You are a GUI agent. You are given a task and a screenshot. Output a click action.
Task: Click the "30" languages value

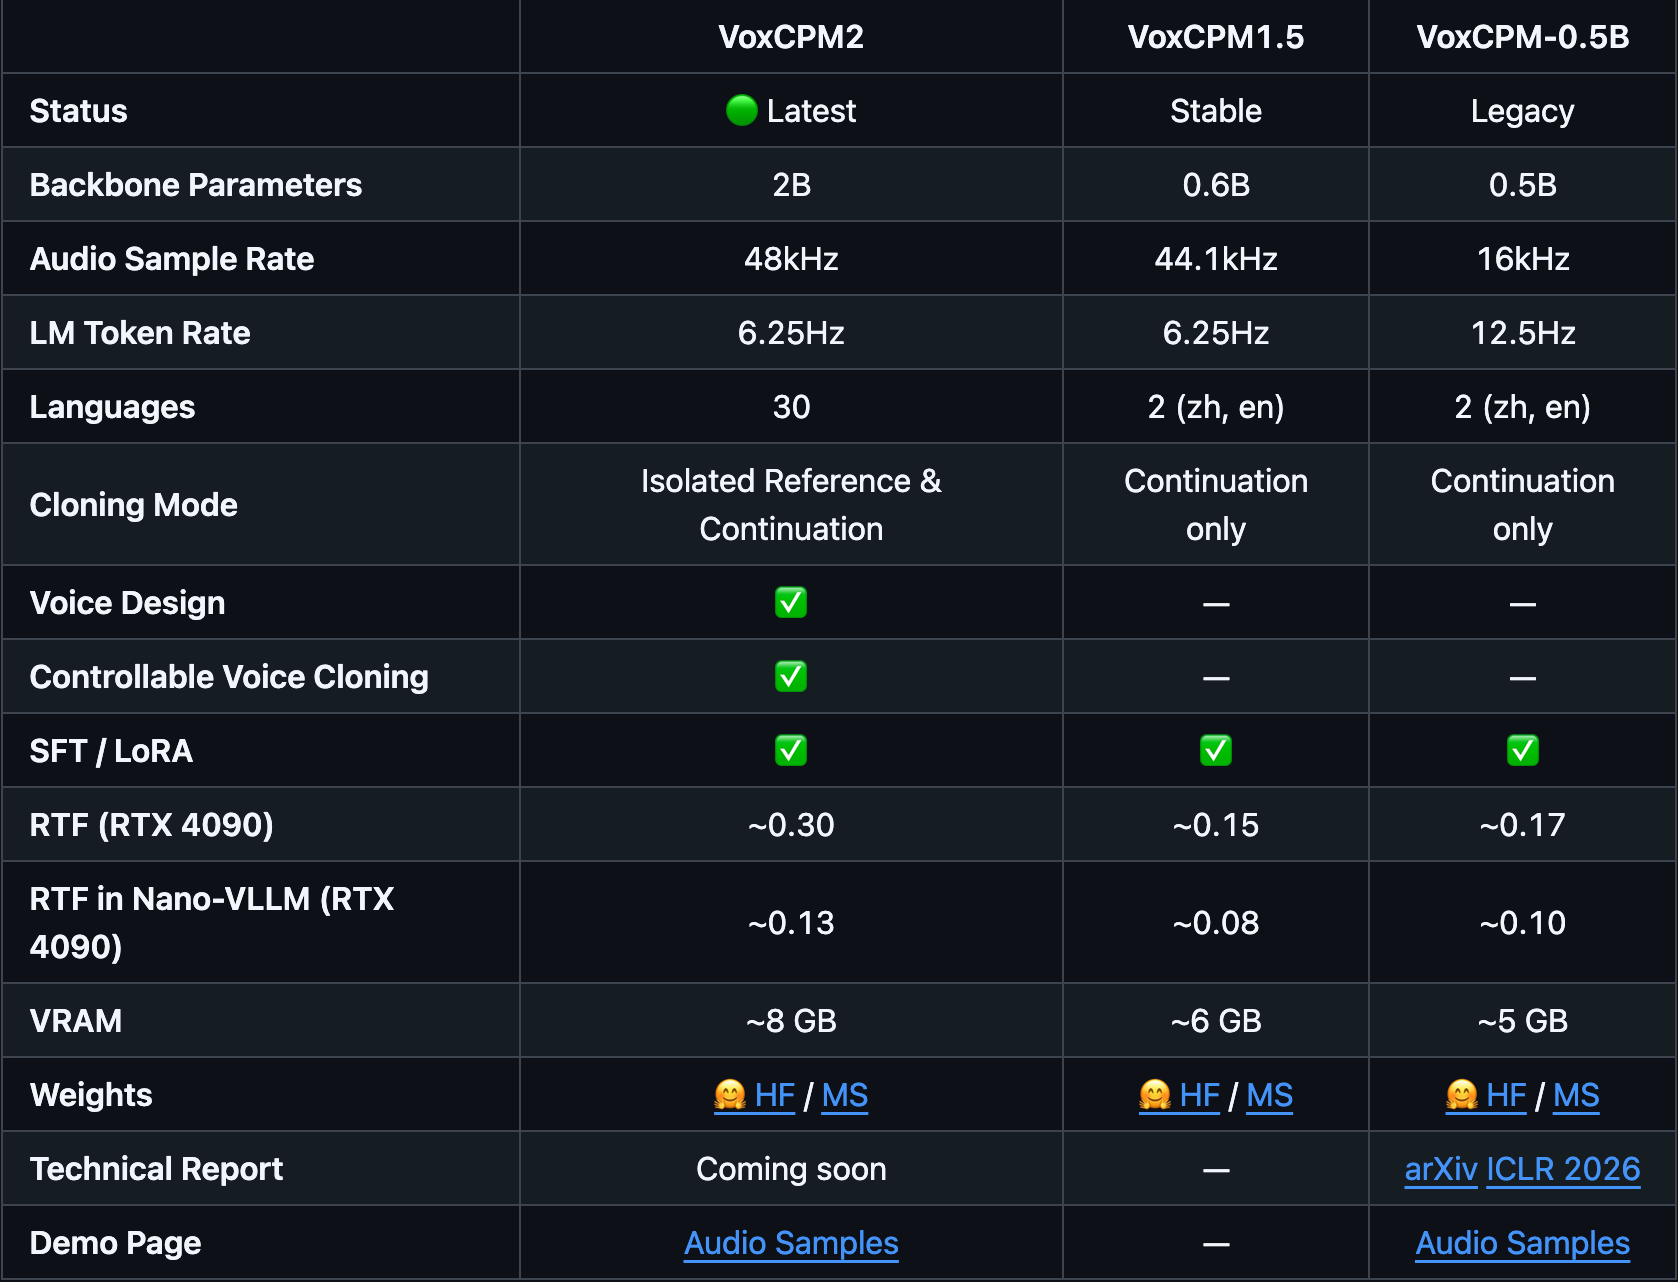[x=791, y=407]
